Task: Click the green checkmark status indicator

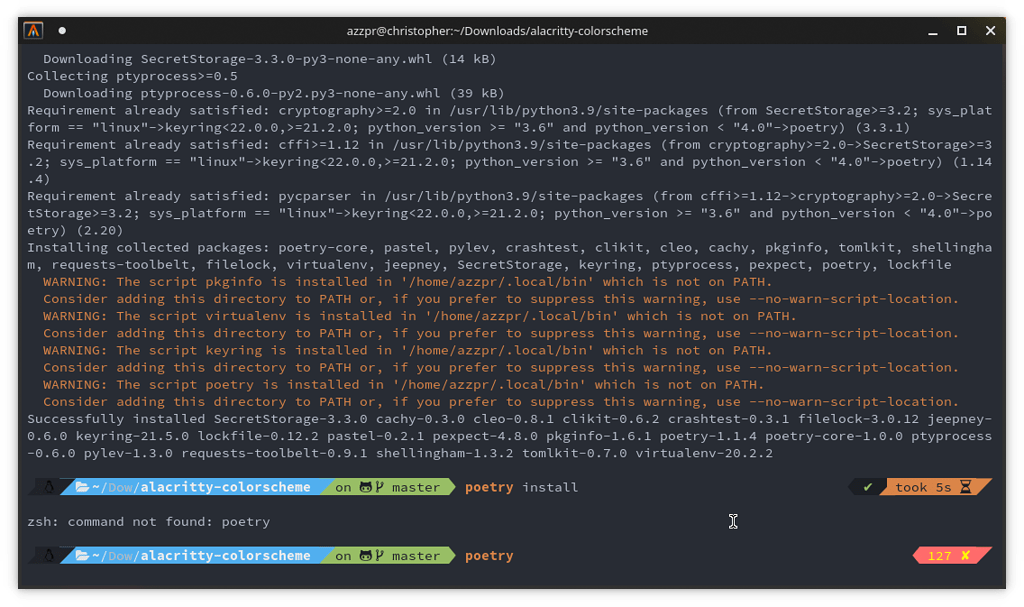Action: [867, 487]
